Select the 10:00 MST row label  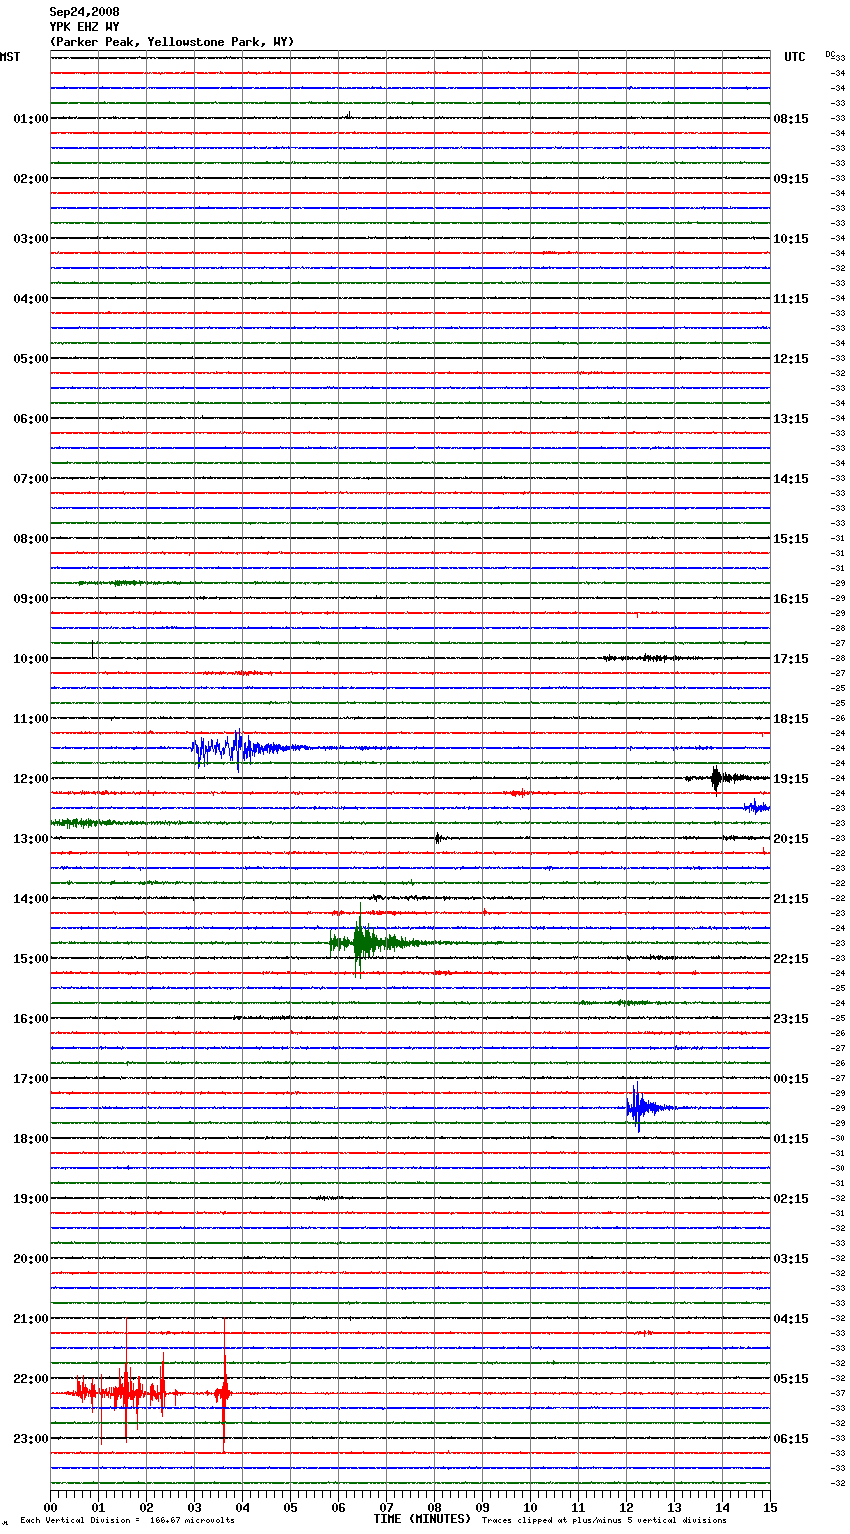[x=31, y=659]
